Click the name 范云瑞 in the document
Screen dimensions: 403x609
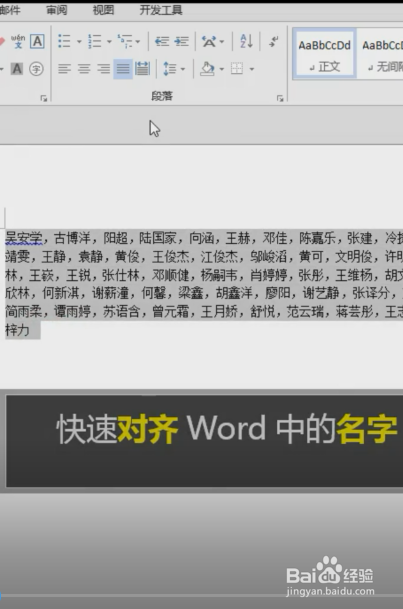click(x=305, y=311)
